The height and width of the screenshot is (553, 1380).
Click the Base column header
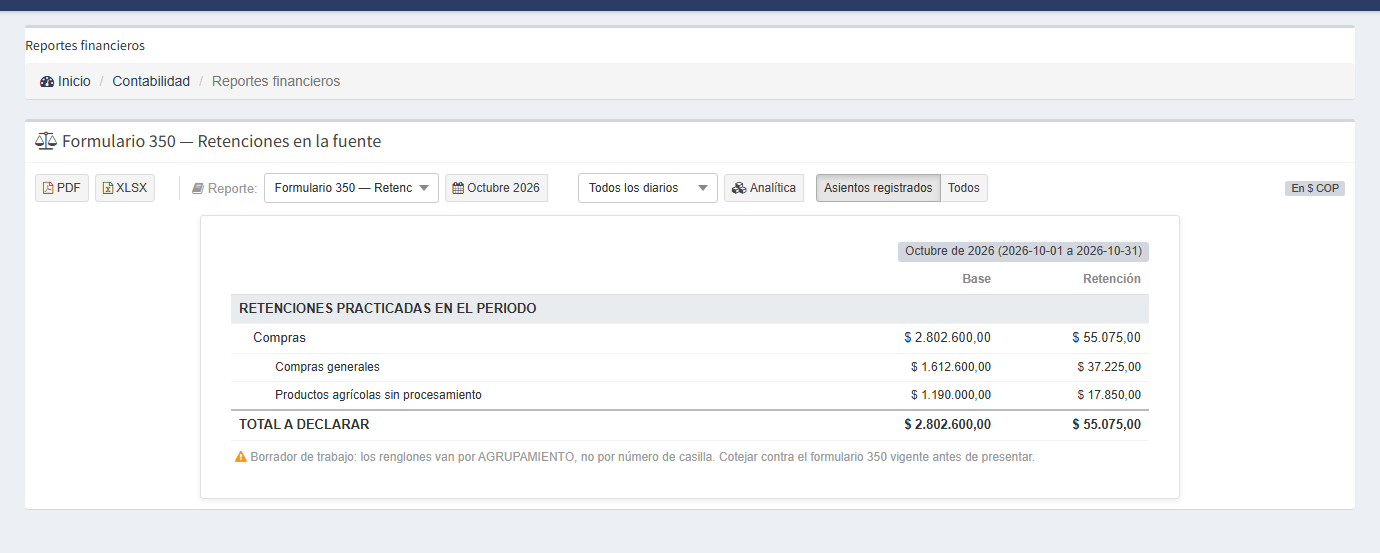[977, 279]
